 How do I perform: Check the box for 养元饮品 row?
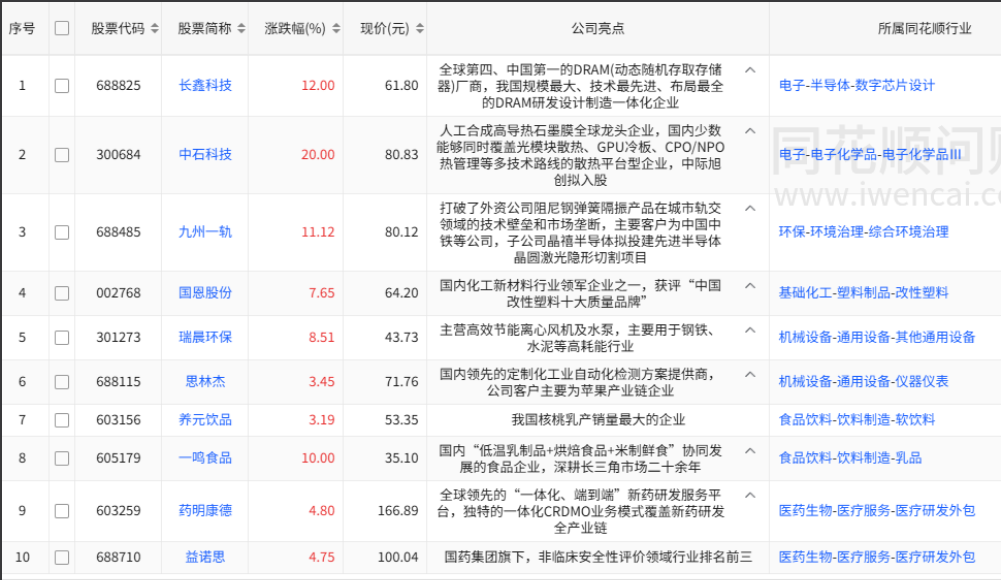tap(62, 420)
